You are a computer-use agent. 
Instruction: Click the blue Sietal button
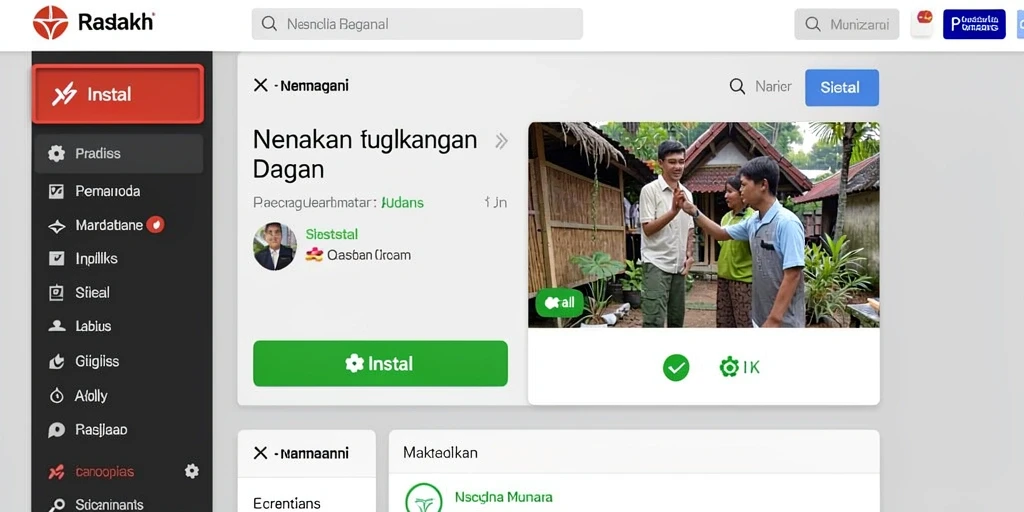(842, 88)
